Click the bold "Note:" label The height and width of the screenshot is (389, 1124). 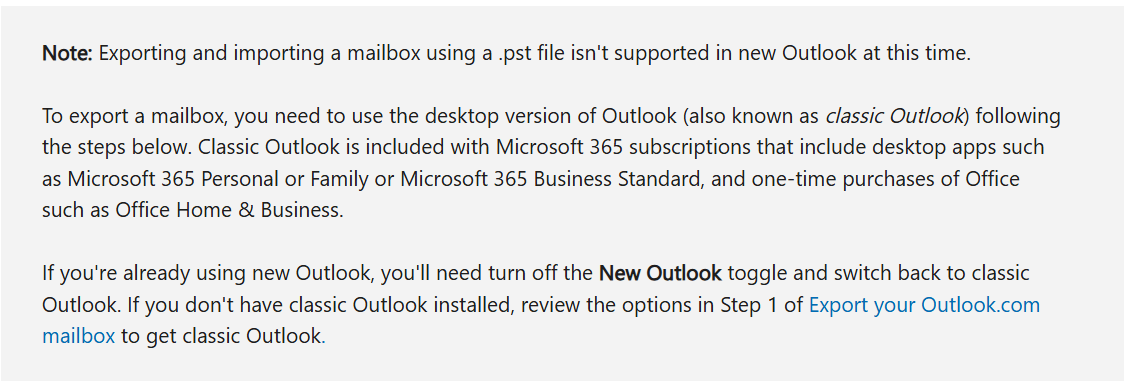(67, 53)
